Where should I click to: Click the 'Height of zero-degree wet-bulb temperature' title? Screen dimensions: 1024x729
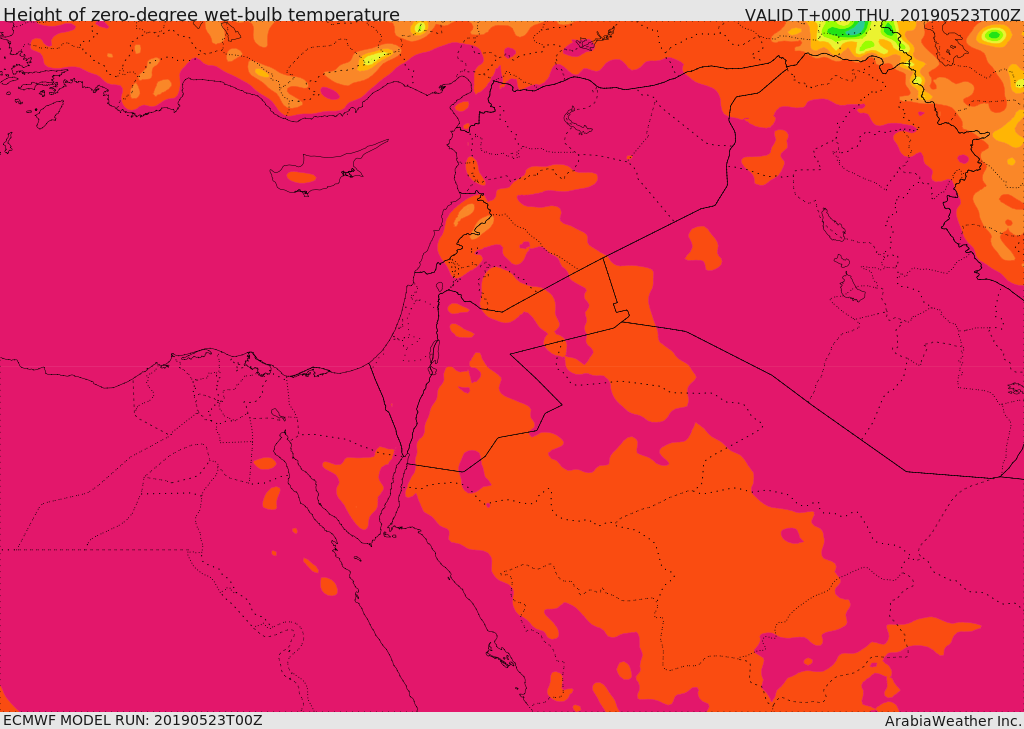[x=201, y=14]
